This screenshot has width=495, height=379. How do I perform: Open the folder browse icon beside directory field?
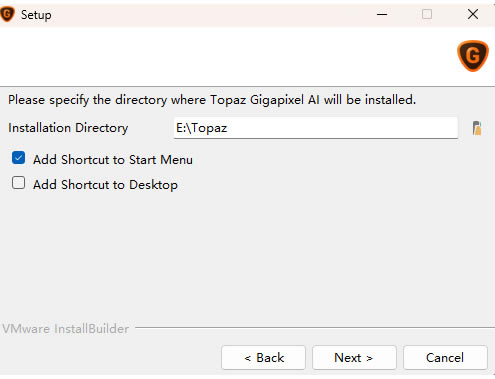477,128
